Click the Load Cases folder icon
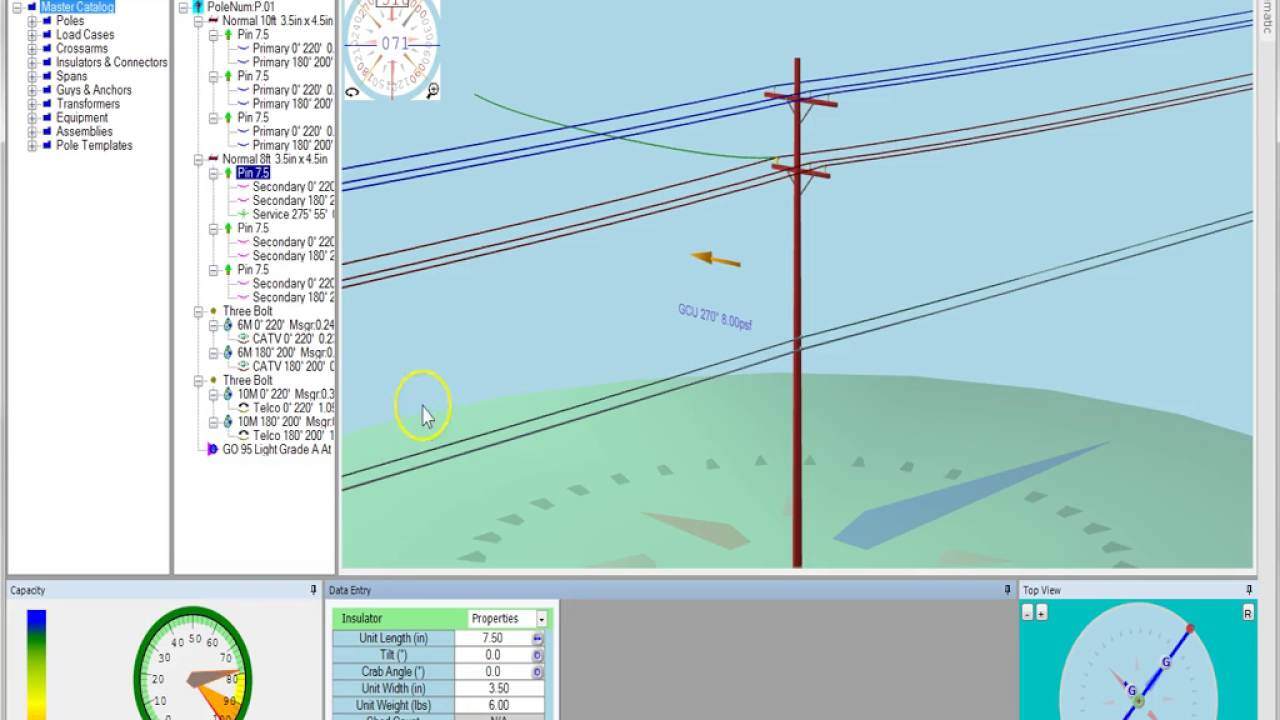This screenshot has height=720, width=1280. coord(46,35)
